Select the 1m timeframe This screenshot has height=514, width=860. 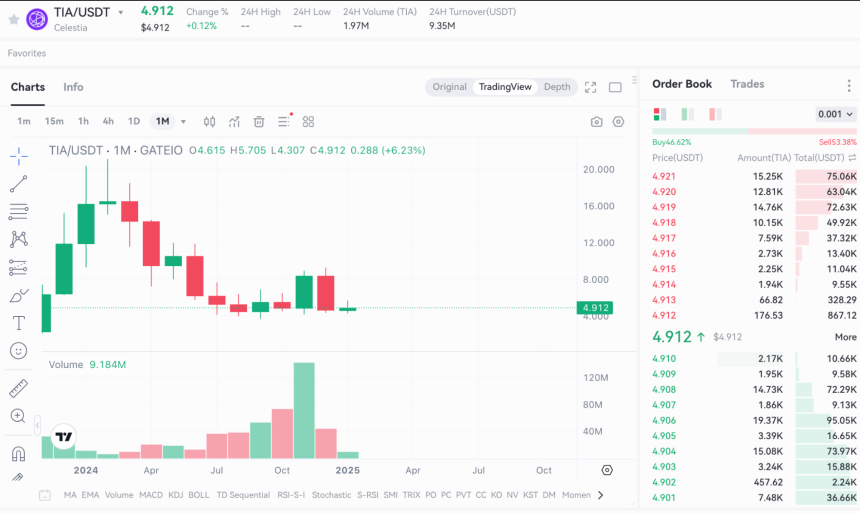[x=24, y=121]
